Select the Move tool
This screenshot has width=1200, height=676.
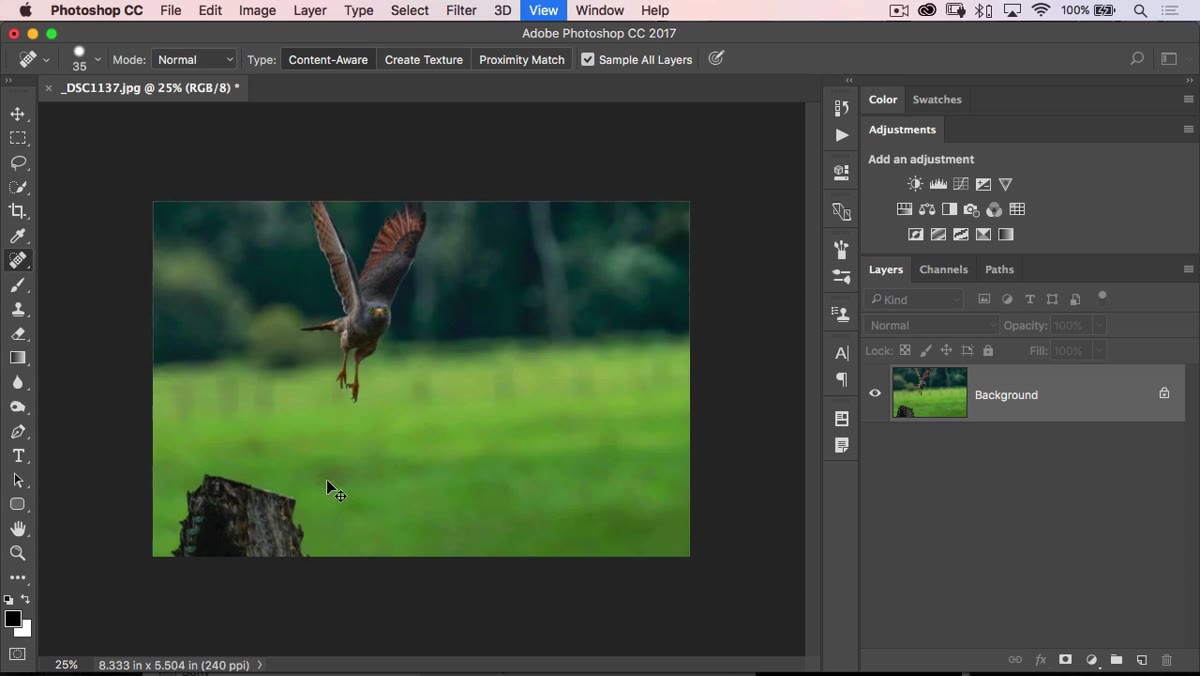[18, 114]
